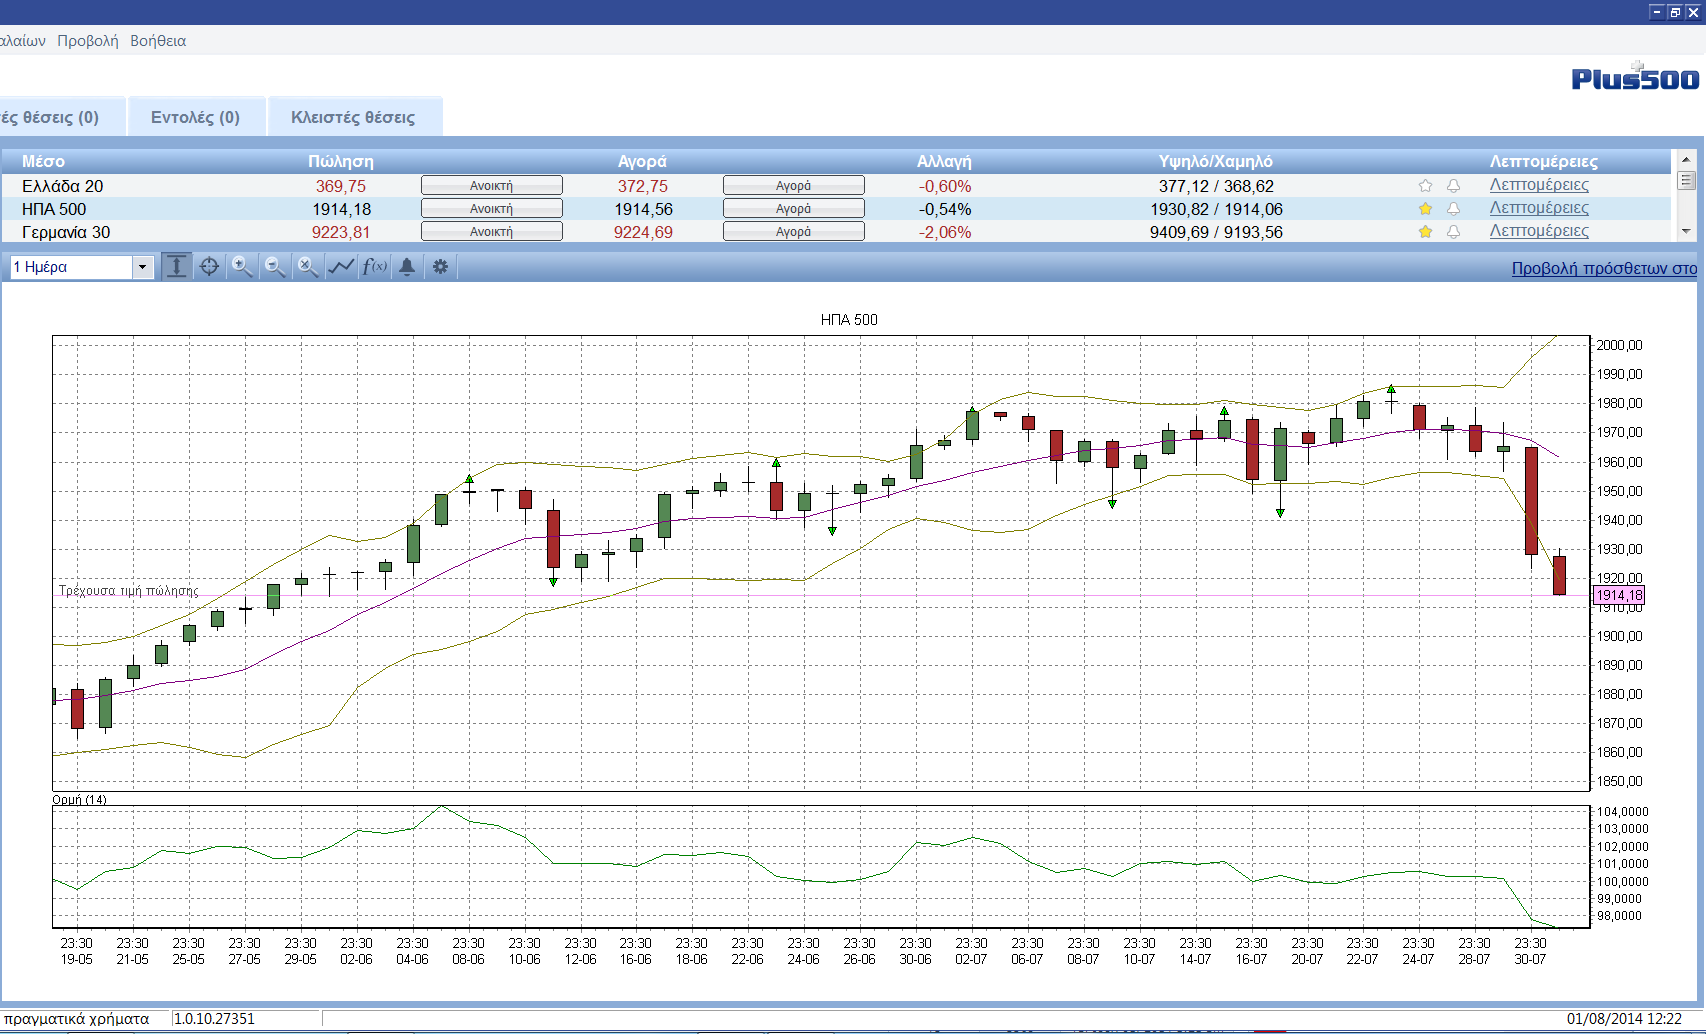This screenshot has height=1034, width=1706.
Task: Open the f(x) indicators menu
Action: tap(374, 267)
